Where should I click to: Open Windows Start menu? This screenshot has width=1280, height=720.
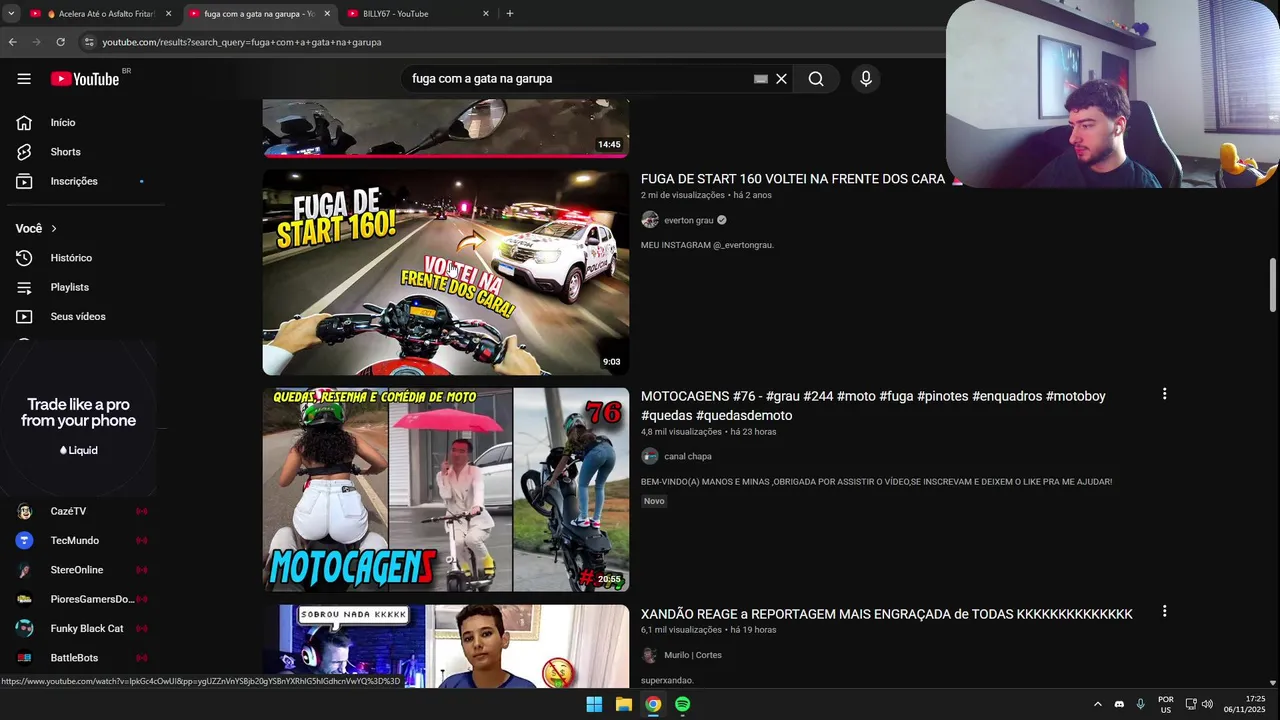tap(594, 704)
